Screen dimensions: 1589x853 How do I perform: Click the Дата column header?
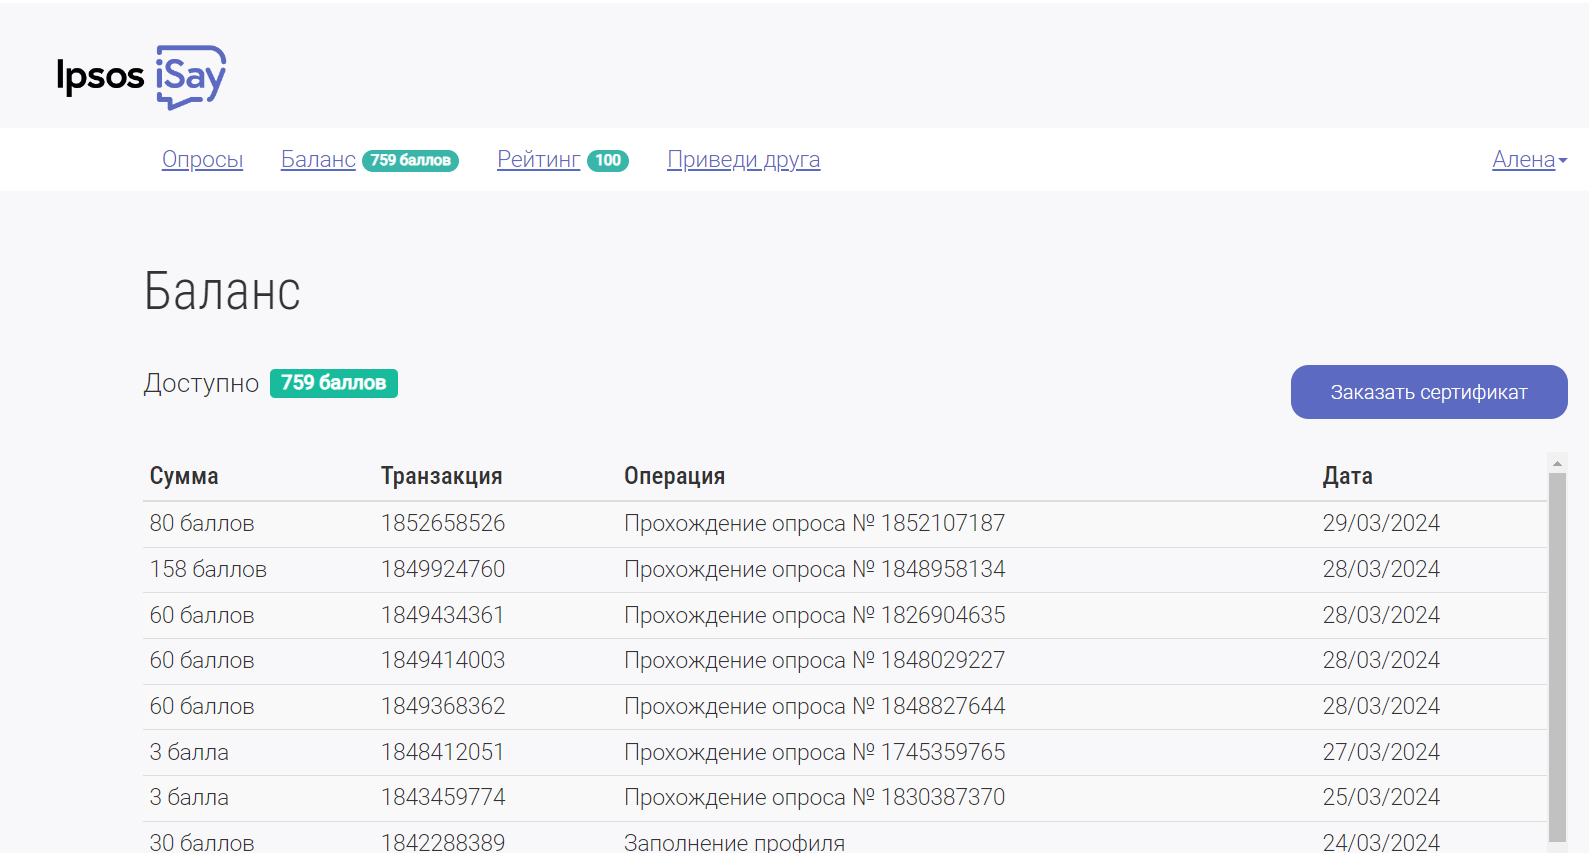click(1347, 477)
